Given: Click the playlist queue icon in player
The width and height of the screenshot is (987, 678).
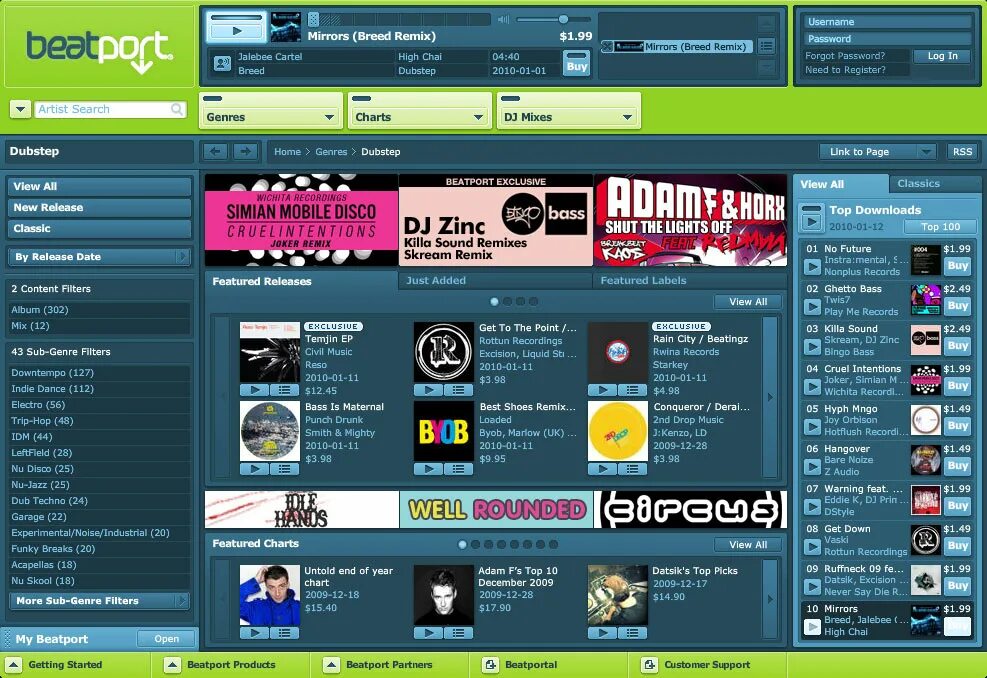Looking at the screenshot, I should [x=766, y=46].
